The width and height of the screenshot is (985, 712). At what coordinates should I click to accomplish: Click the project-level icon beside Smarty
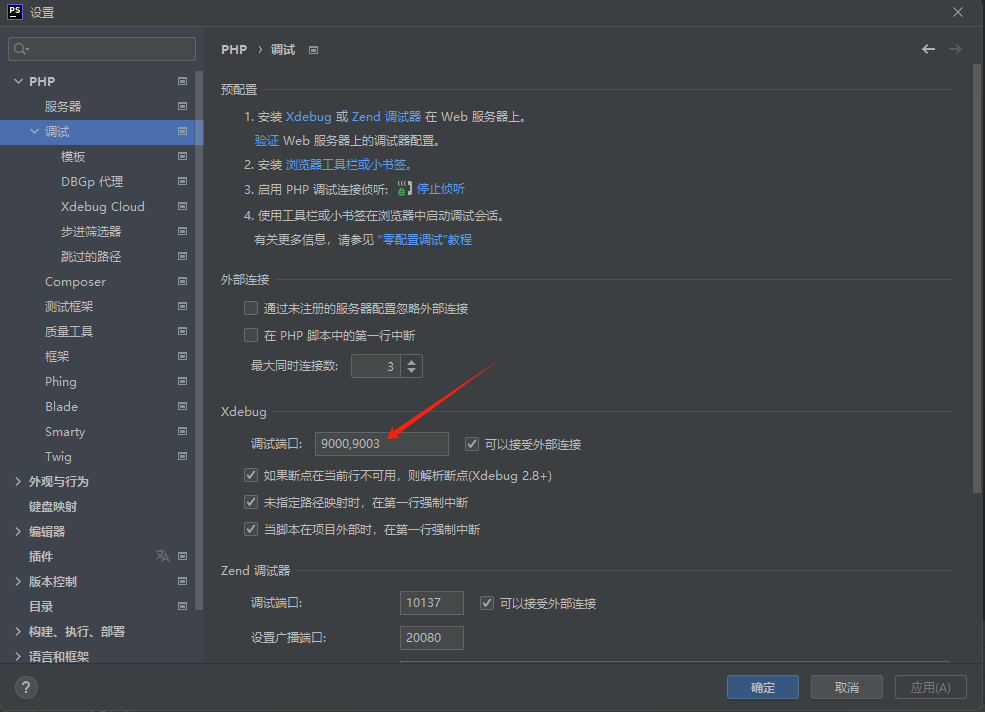pyautogui.click(x=182, y=431)
